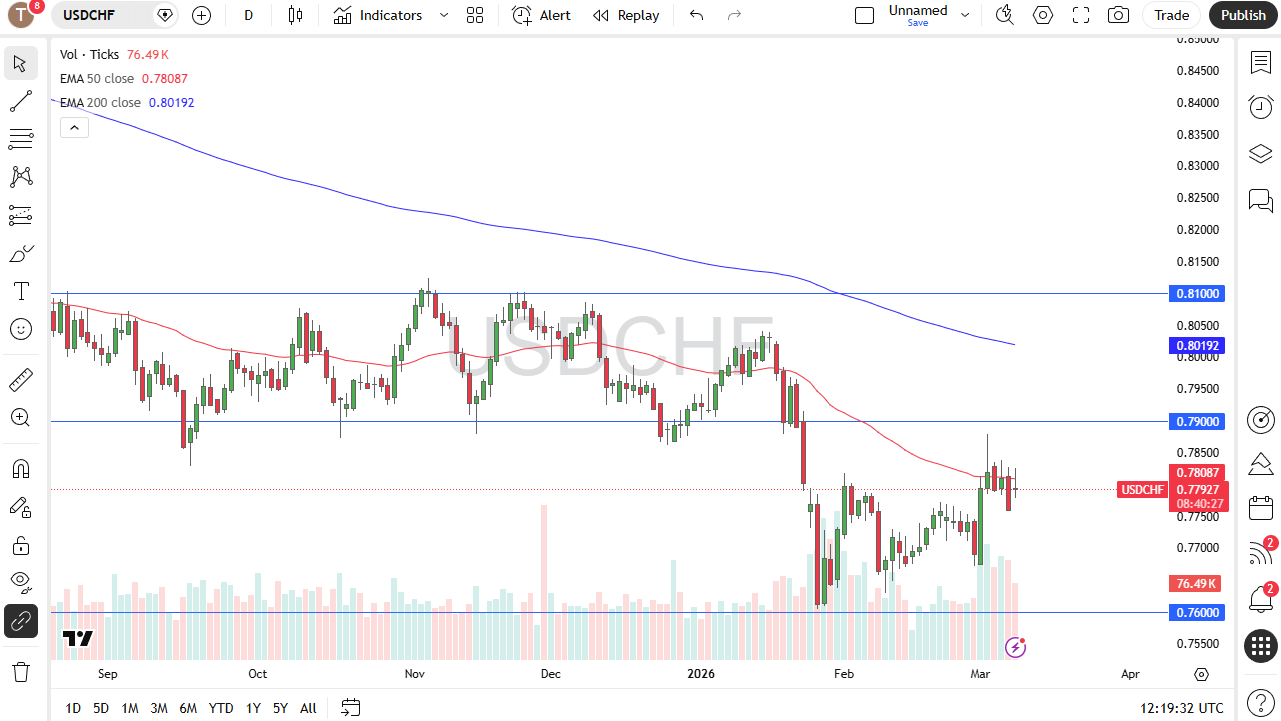Image resolution: width=1281 pixels, height=721 pixels.
Task: Select the ruler measure tool
Action: point(20,379)
